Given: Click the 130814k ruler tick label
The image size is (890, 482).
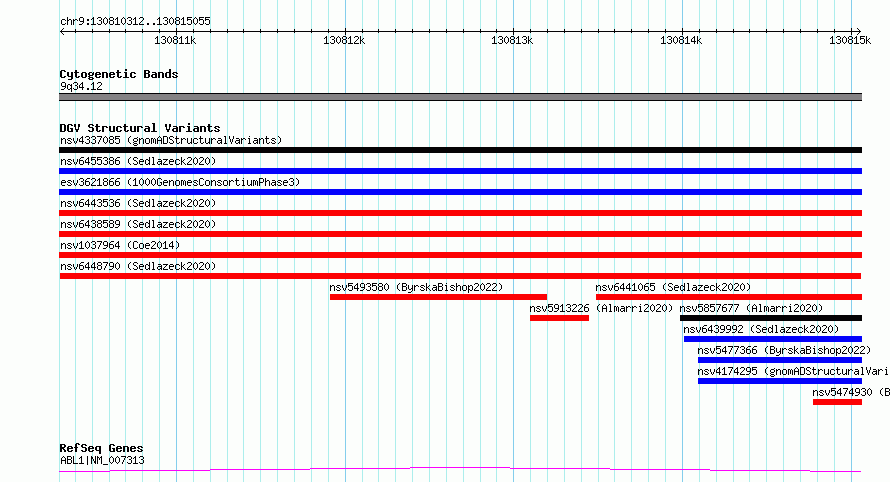Looking at the screenshot, I should [681, 40].
